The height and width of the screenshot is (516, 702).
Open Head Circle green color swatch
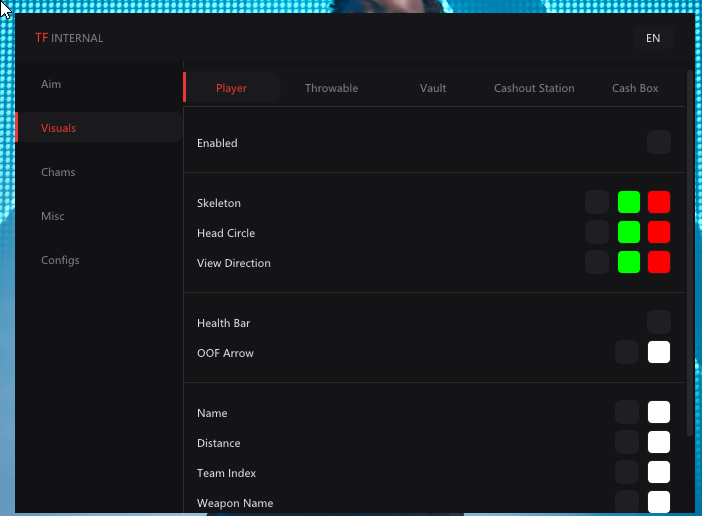click(629, 232)
